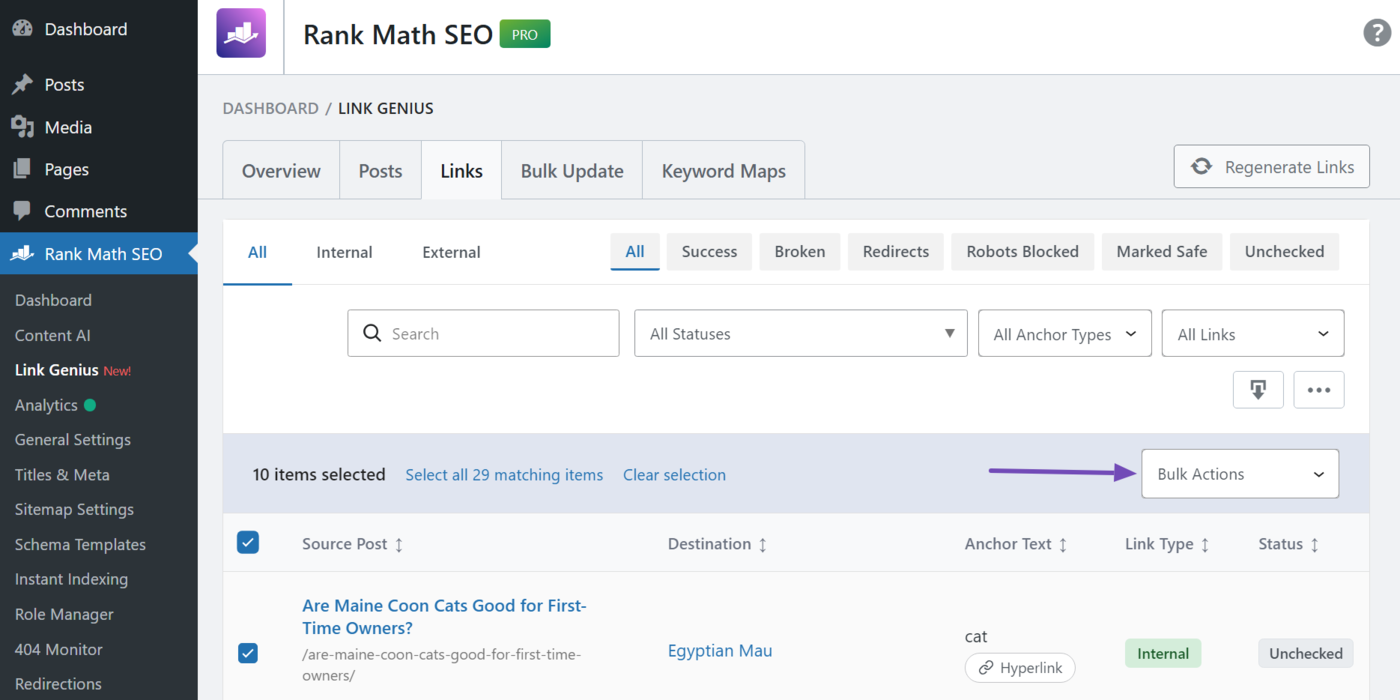Viewport: 1400px width, 700px height.
Task: Click the All status filter button
Action: [x=635, y=252]
